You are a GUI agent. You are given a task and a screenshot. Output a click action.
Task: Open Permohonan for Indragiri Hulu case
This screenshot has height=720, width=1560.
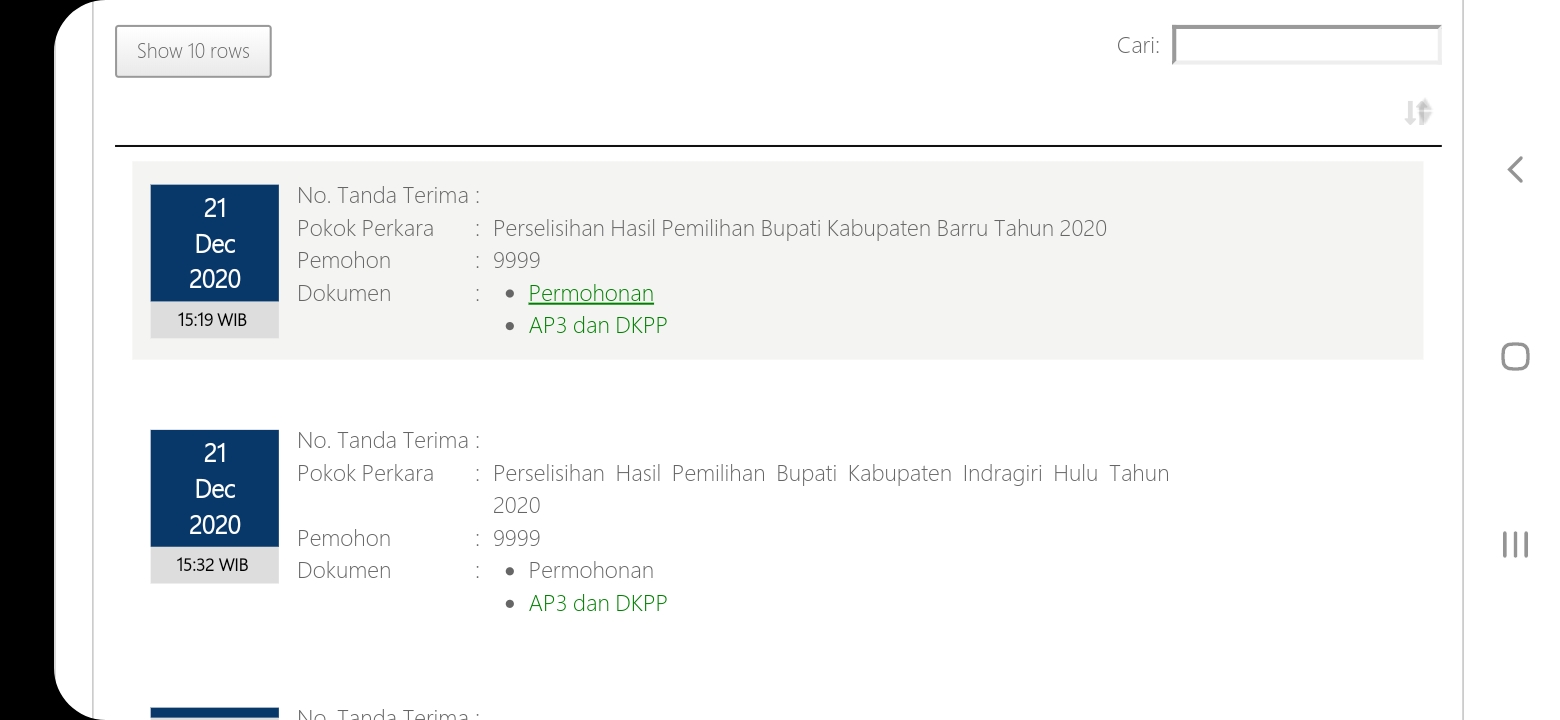coord(591,570)
